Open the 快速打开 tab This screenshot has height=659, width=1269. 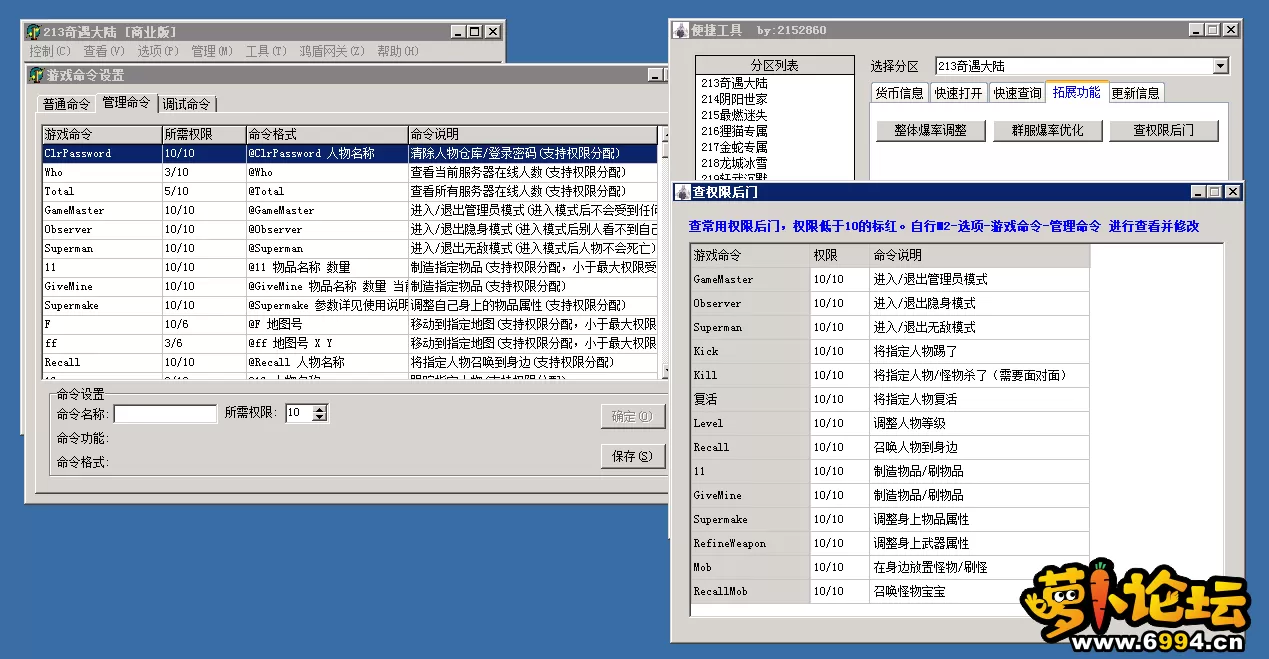(x=958, y=93)
